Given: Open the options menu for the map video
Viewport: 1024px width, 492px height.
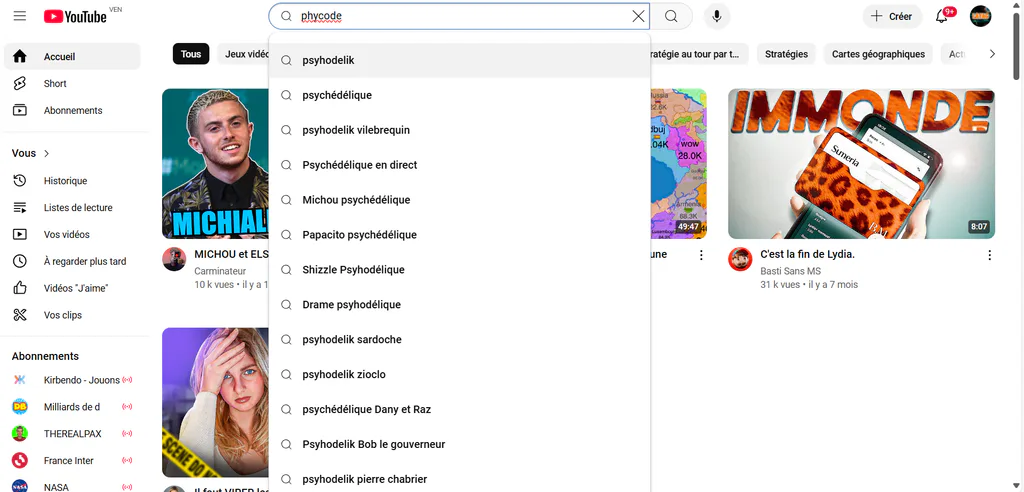Looking at the screenshot, I should coord(701,255).
